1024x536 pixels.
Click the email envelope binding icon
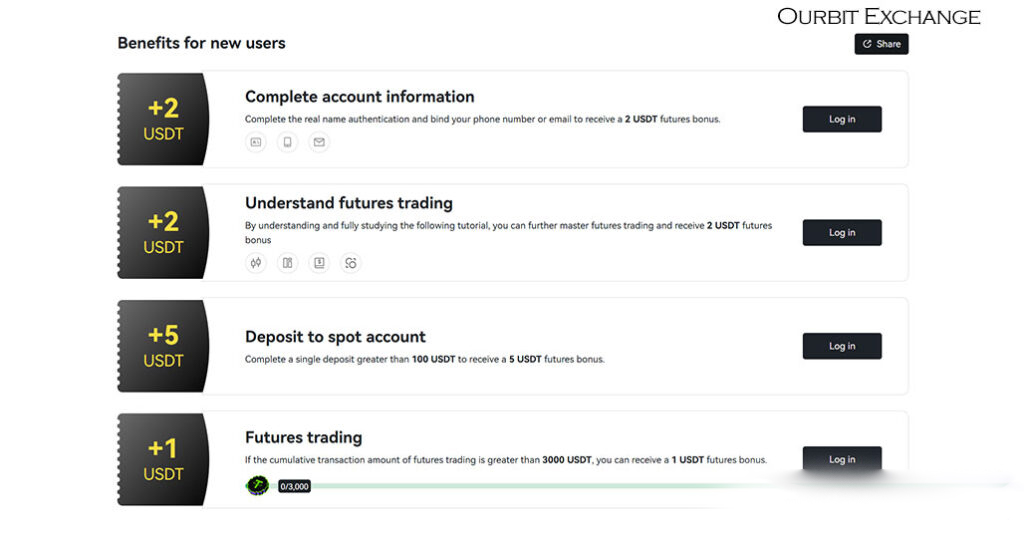click(x=319, y=142)
